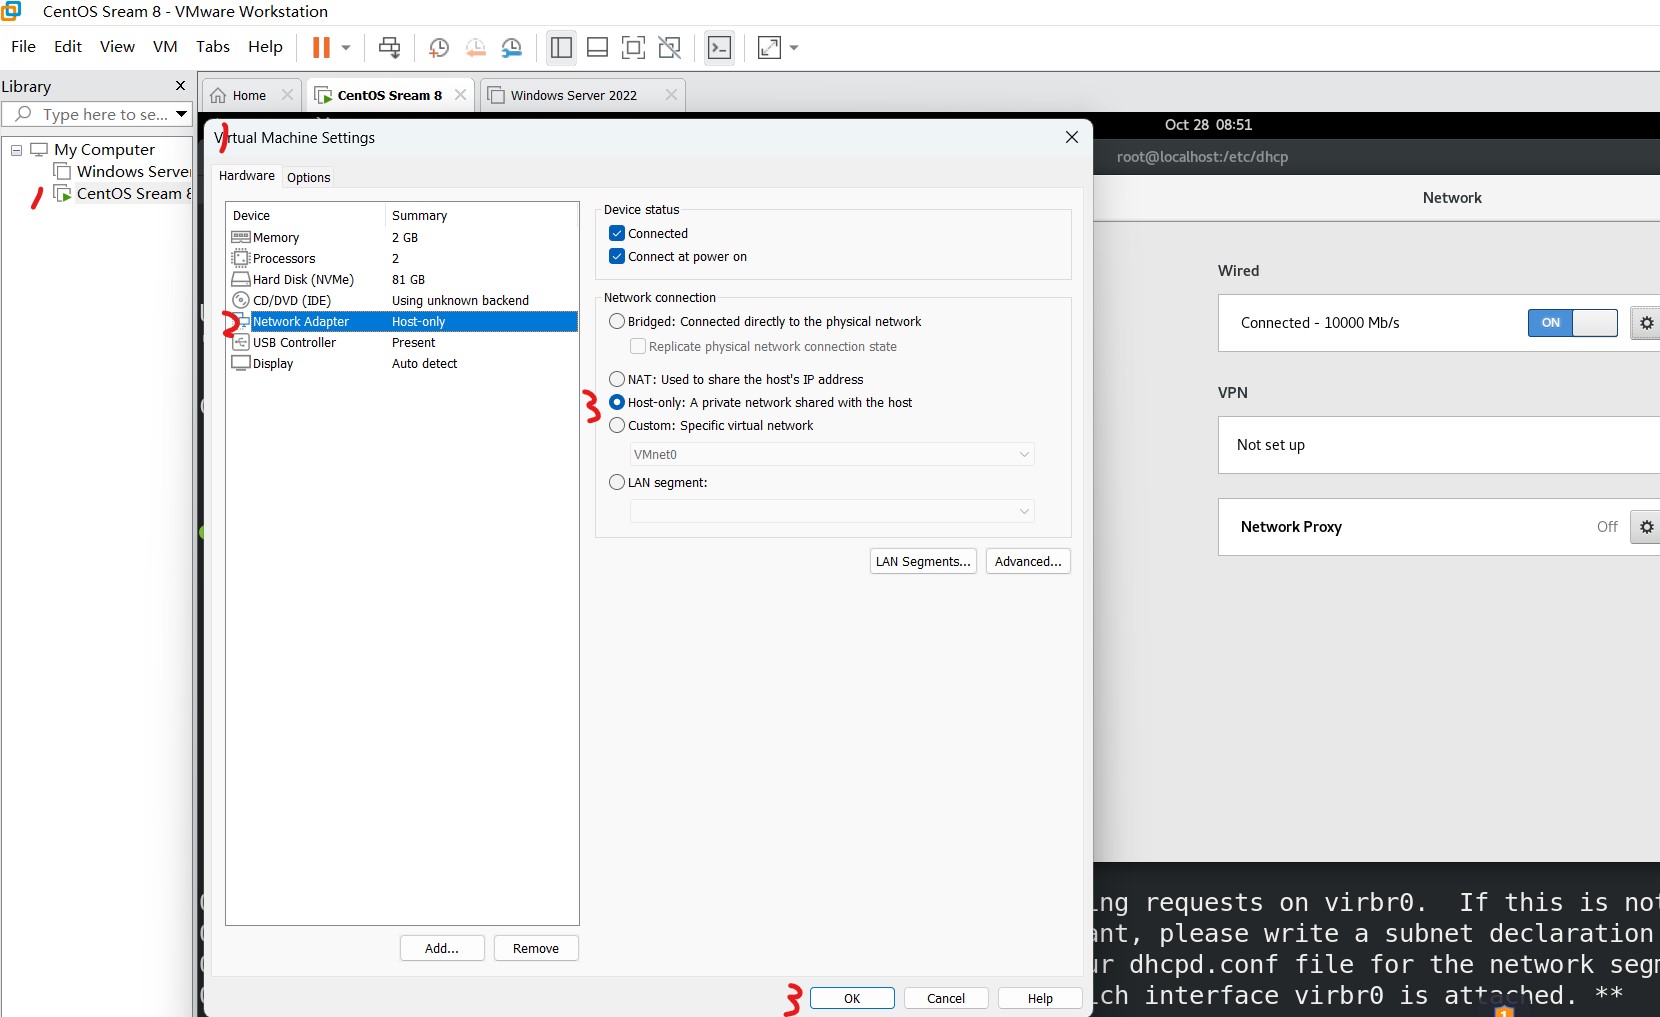Screen dimensions: 1660x1017
Task: Switch to the Options tab
Action: [x=308, y=178]
